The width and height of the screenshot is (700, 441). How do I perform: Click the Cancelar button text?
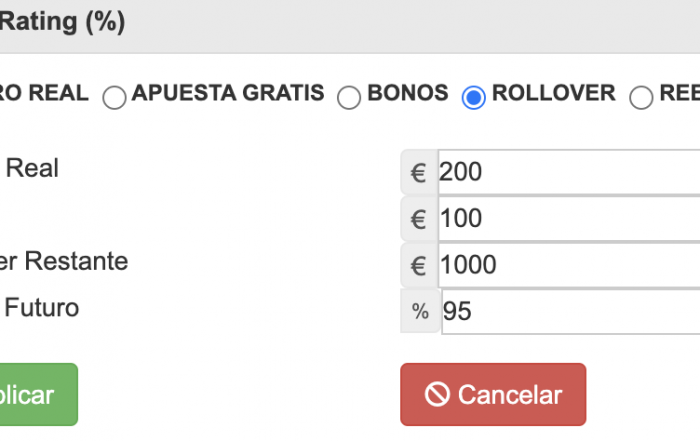click(x=510, y=395)
